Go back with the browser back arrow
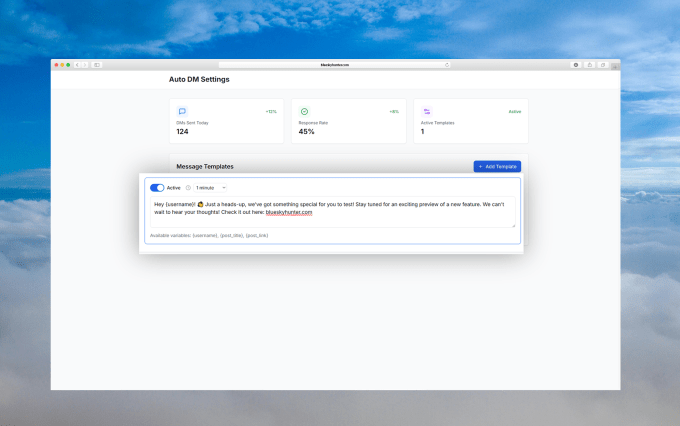Viewport: 680px width, 426px height. pyautogui.click(x=77, y=65)
